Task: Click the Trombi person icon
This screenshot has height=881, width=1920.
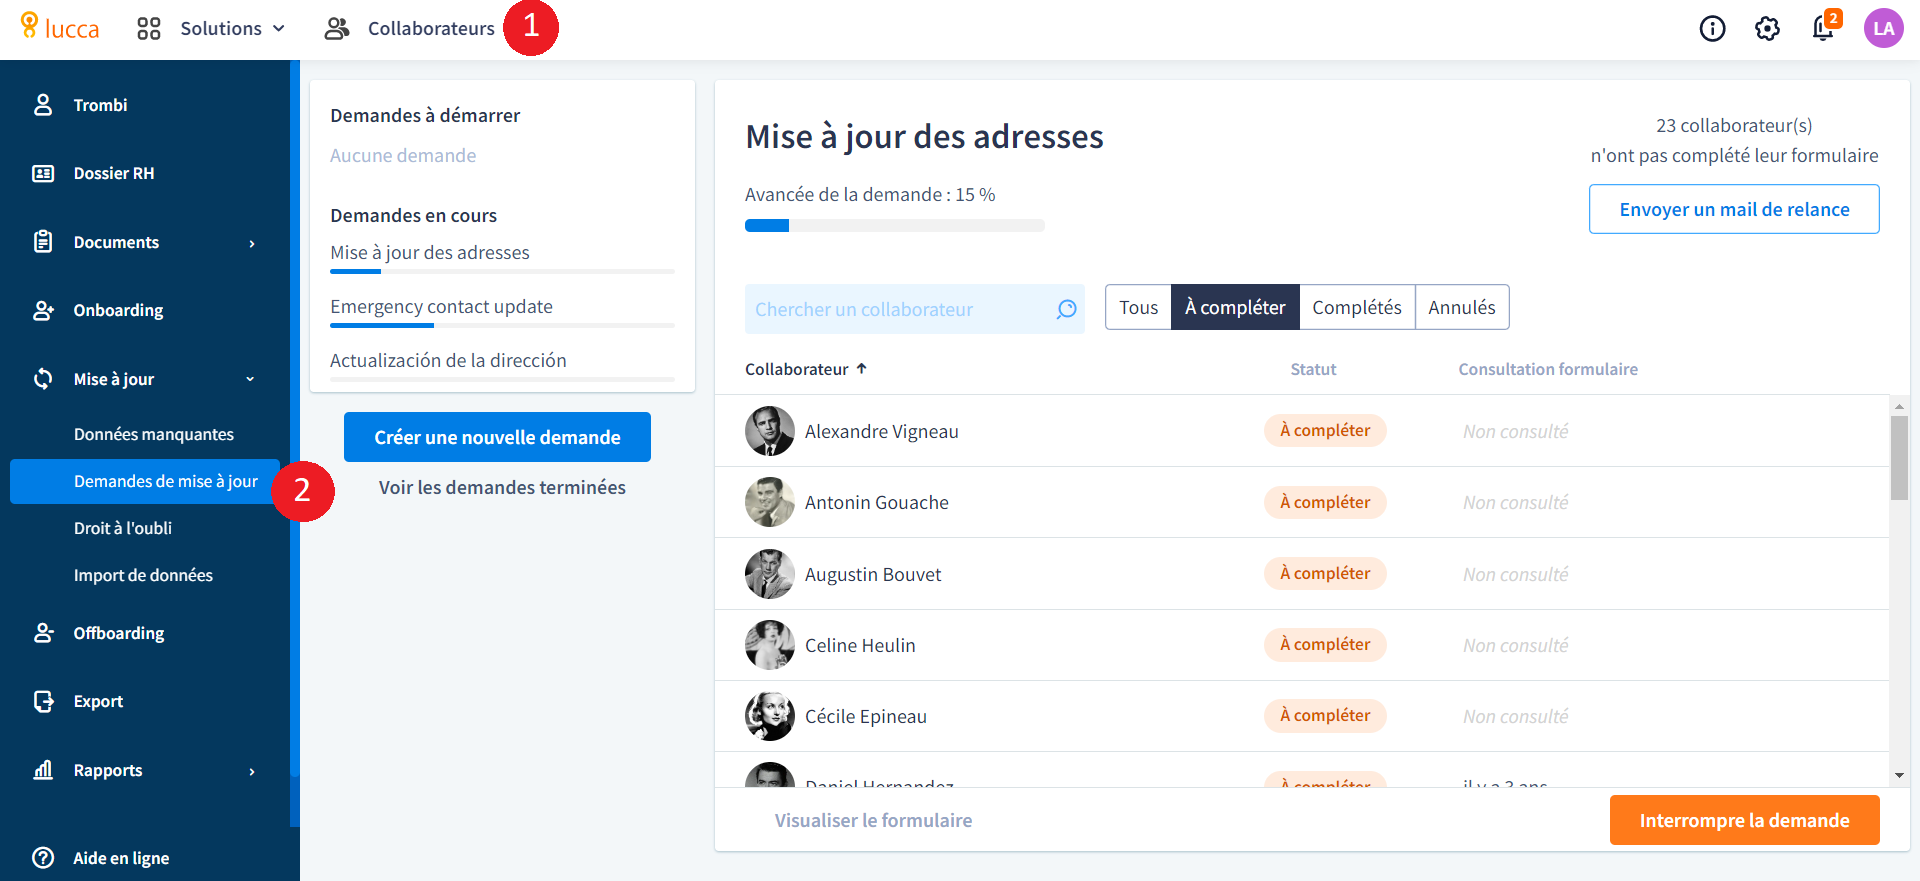Action: pyautogui.click(x=43, y=105)
